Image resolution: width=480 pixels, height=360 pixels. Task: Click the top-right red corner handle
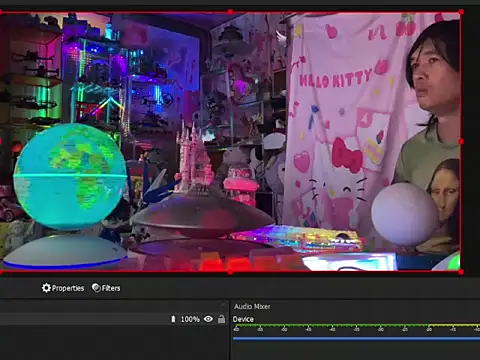[x=461, y=12]
